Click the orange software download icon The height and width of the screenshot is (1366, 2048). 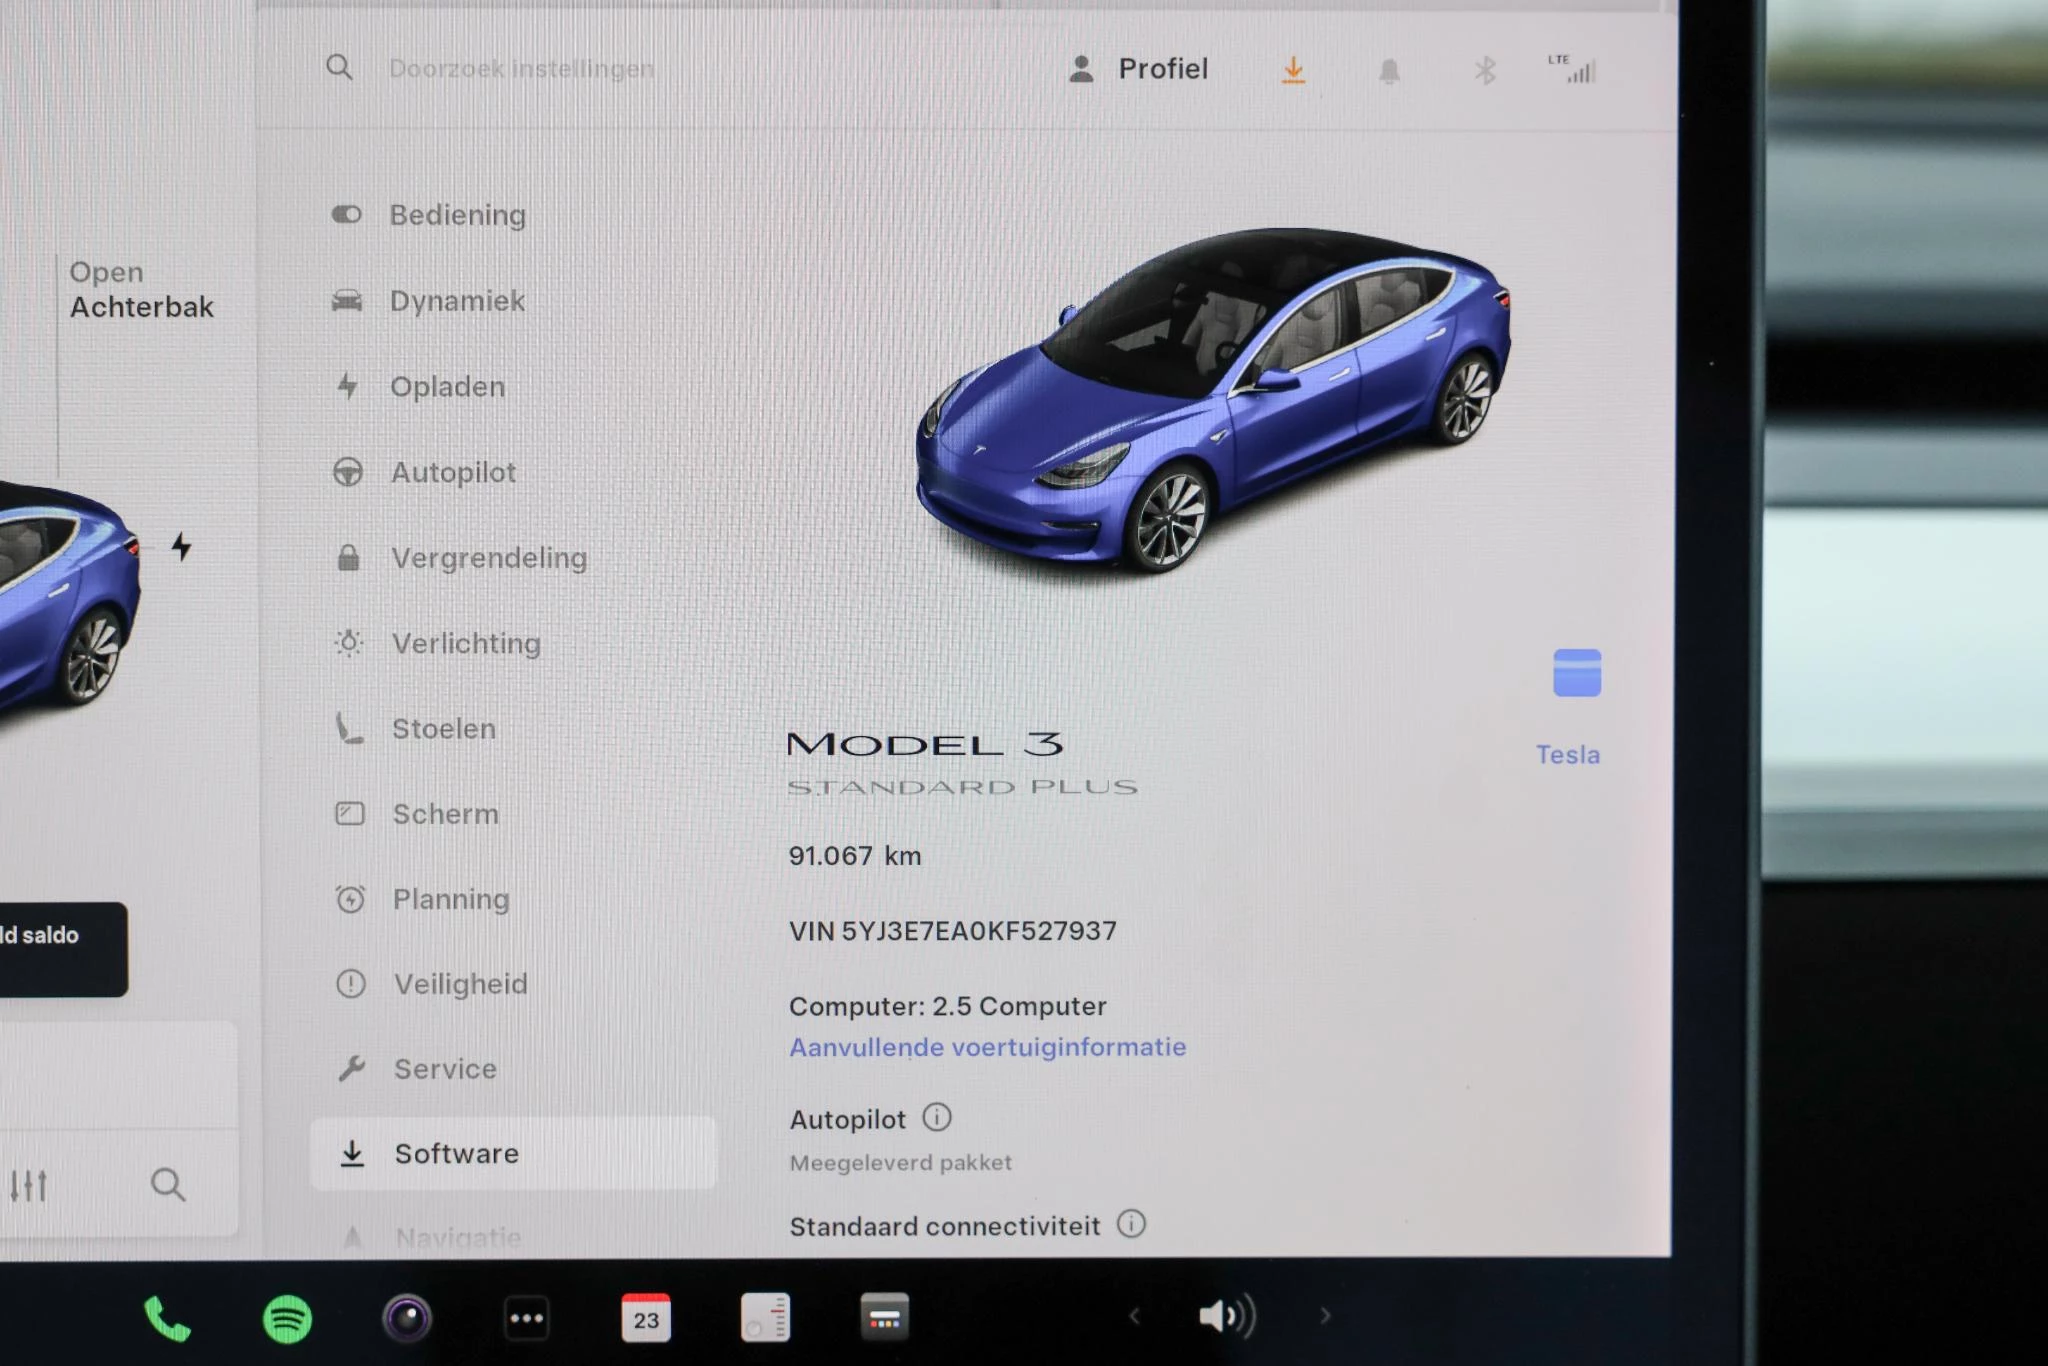point(1294,68)
